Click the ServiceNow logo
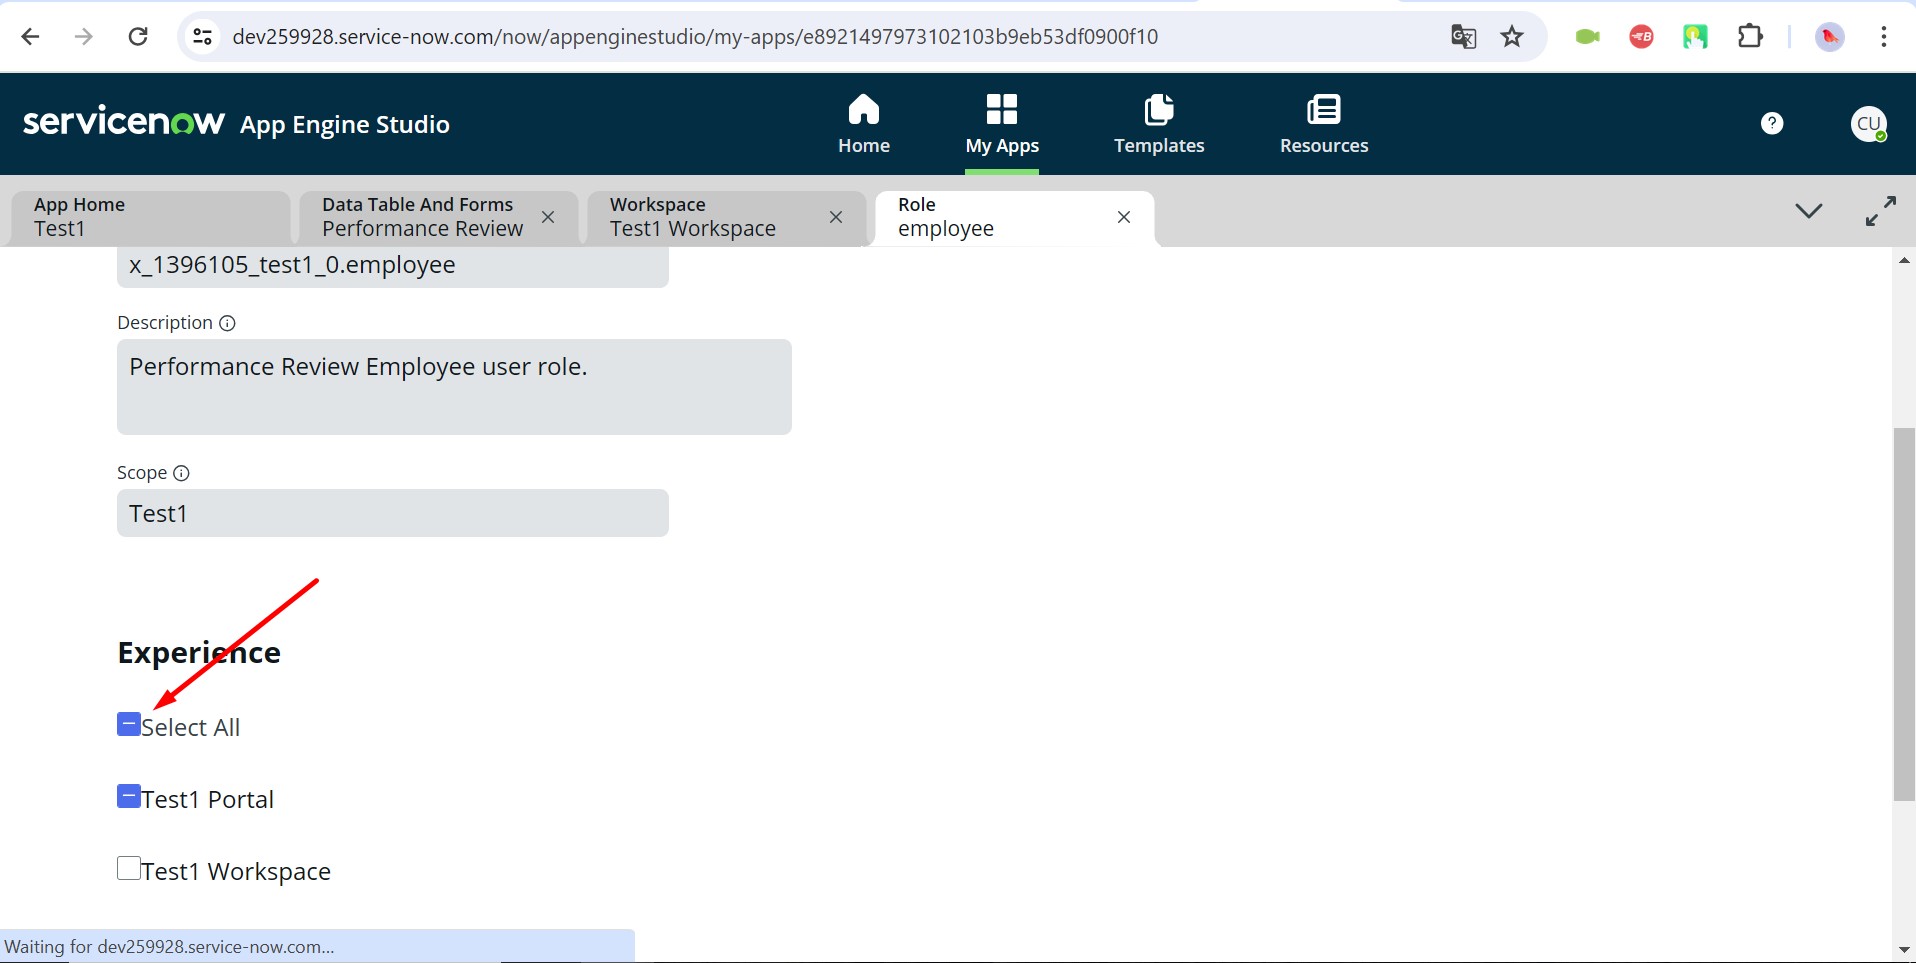The height and width of the screenshot is (963, 1916). point(124,121)
